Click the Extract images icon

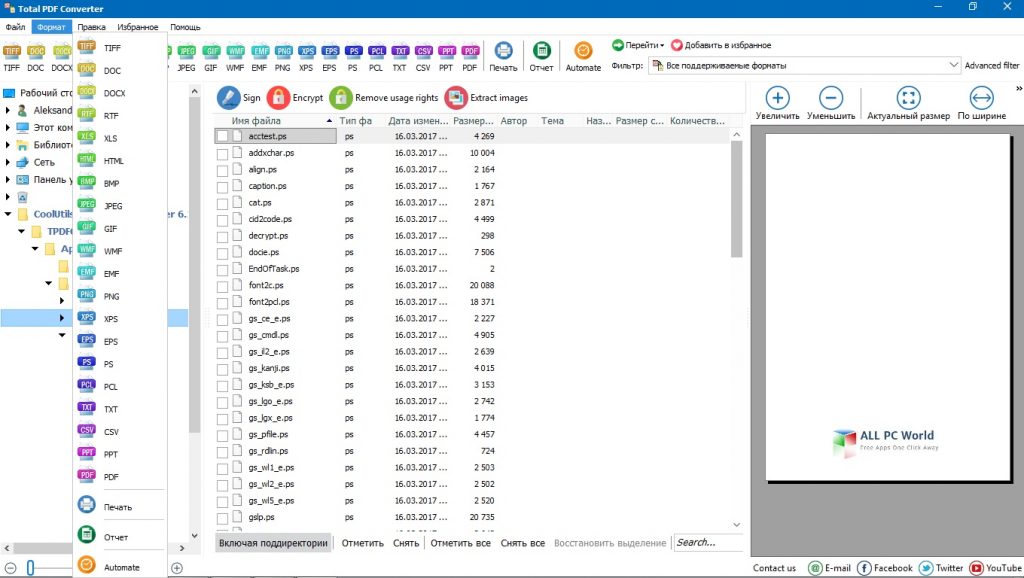[x=456, y=97]
